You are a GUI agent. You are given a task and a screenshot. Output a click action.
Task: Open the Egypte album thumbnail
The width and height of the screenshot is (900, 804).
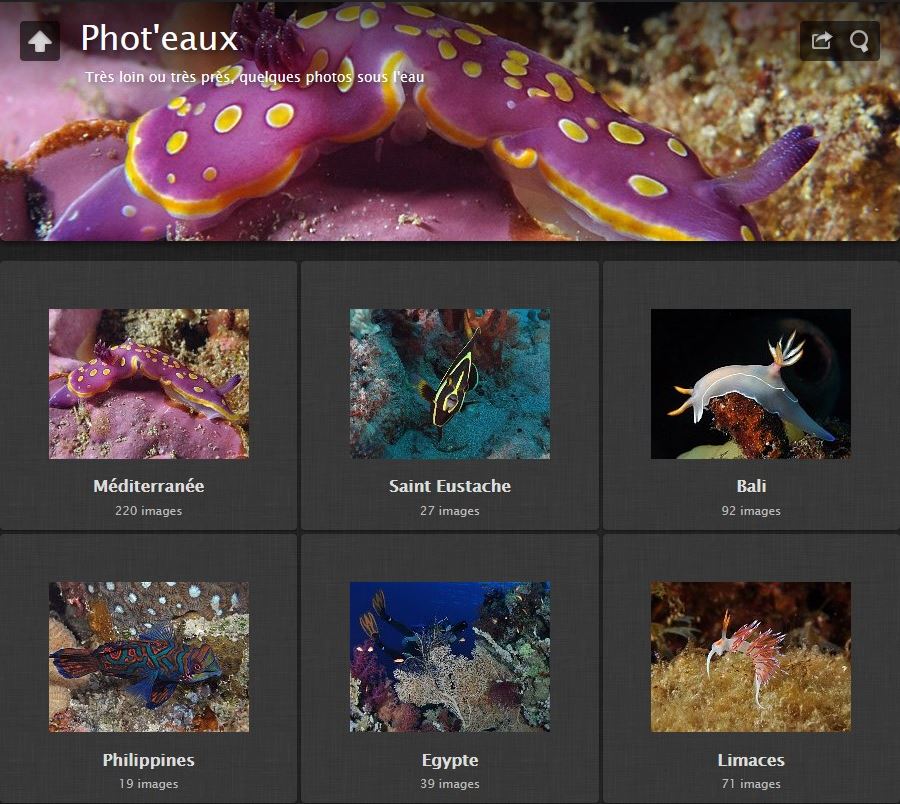click(x=450, y=657)
